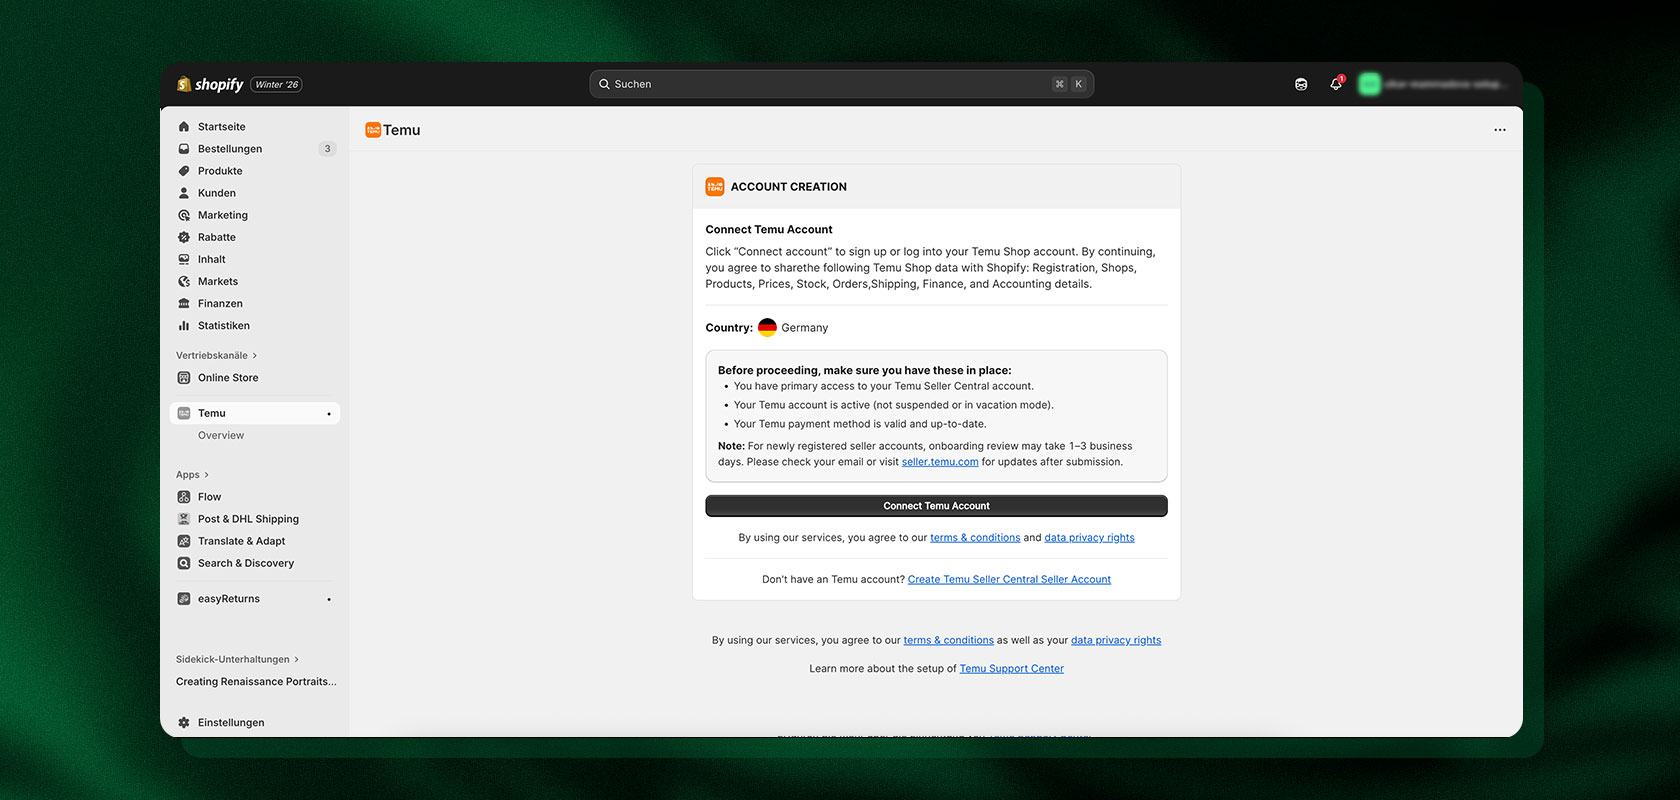Click the Connect Temu Account button
The width and height of the screenshot is (1680, 800).
click(936, 506)
